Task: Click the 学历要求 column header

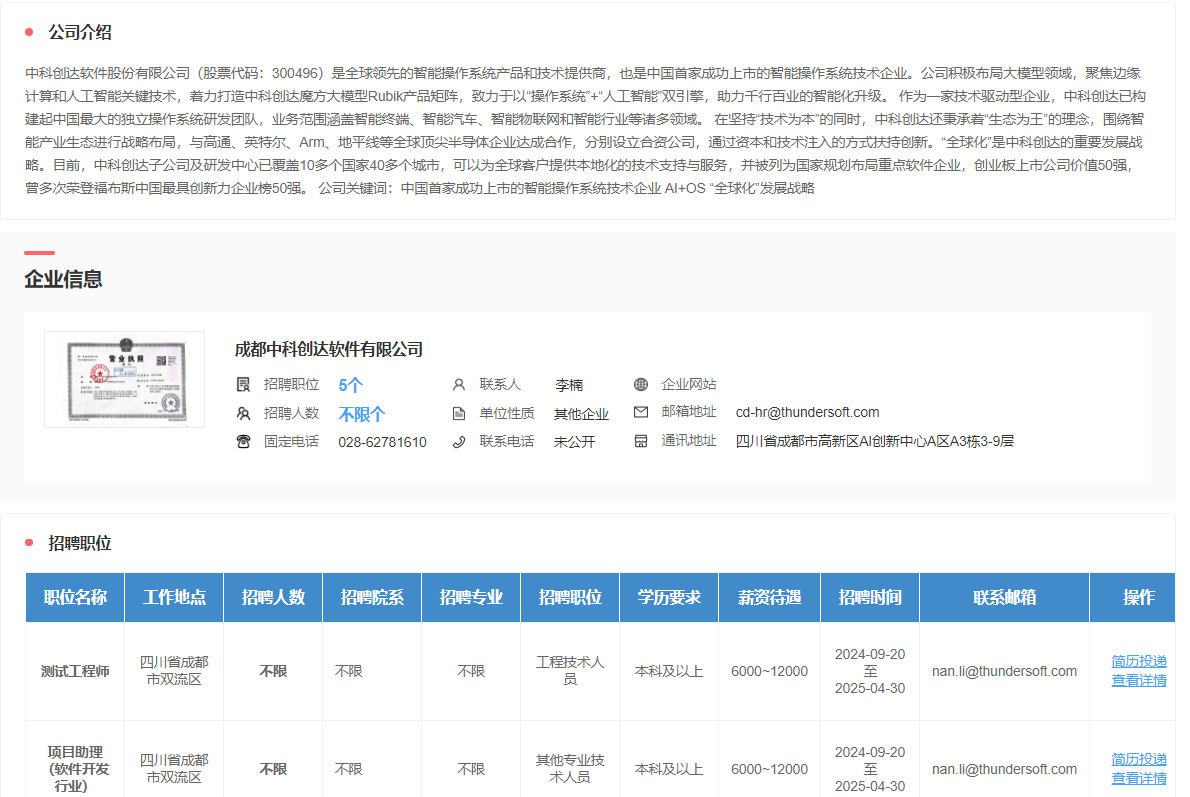Action: click(669, 597)
